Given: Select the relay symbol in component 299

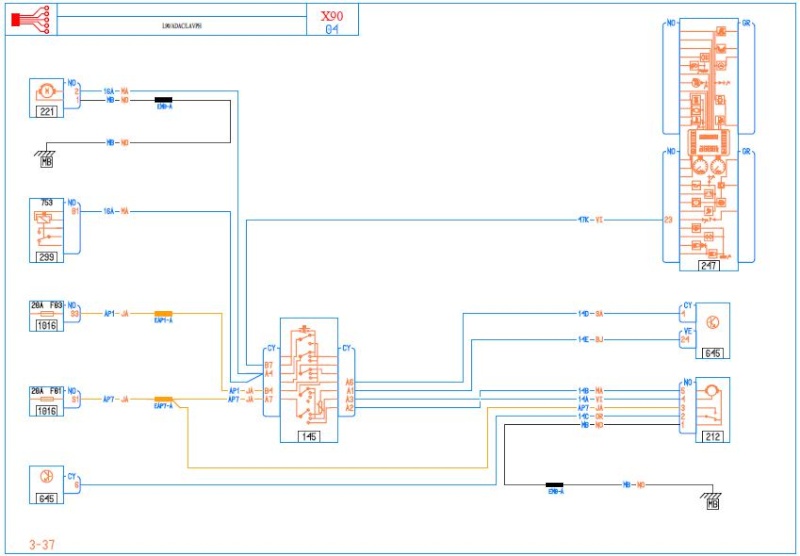Looking at the screenshot, I should pyautogui.click(x=46, y=229).
